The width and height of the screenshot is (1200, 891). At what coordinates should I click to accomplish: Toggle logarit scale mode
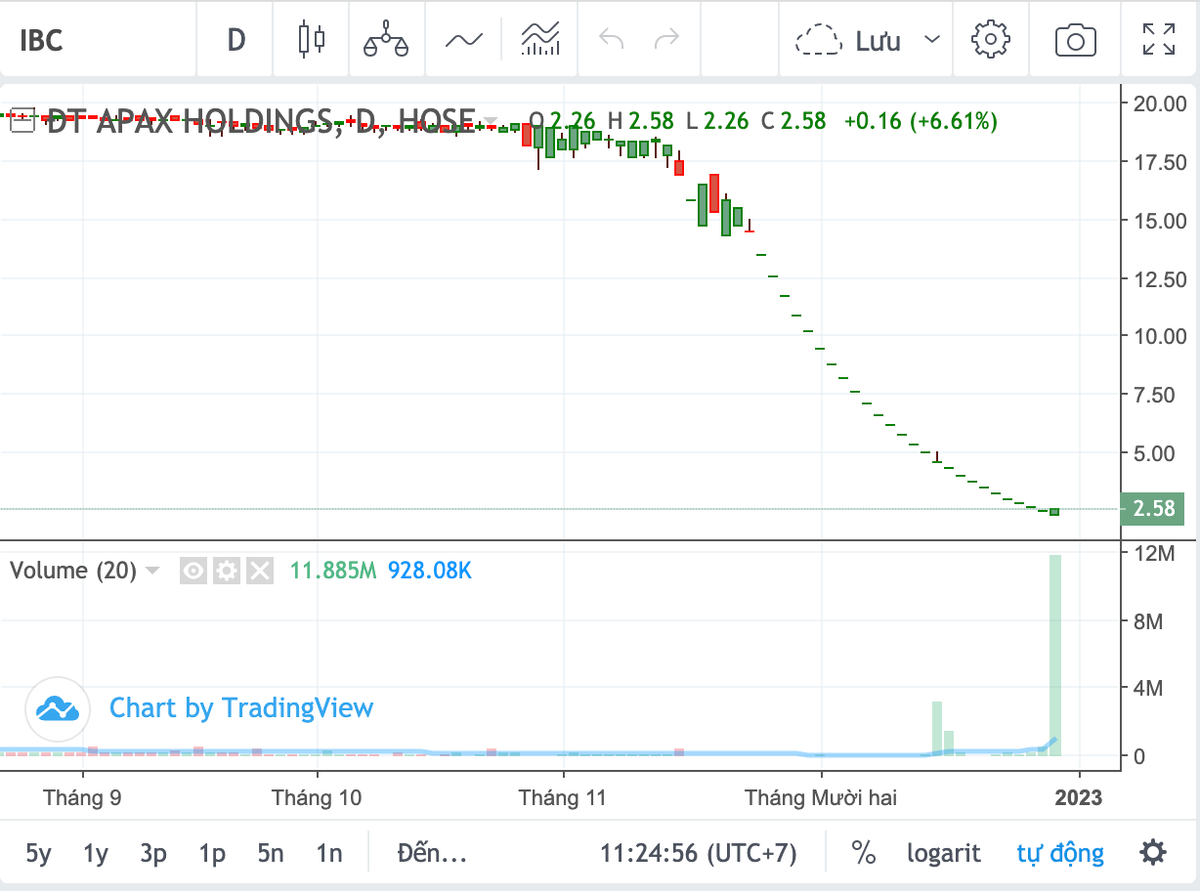944,853
